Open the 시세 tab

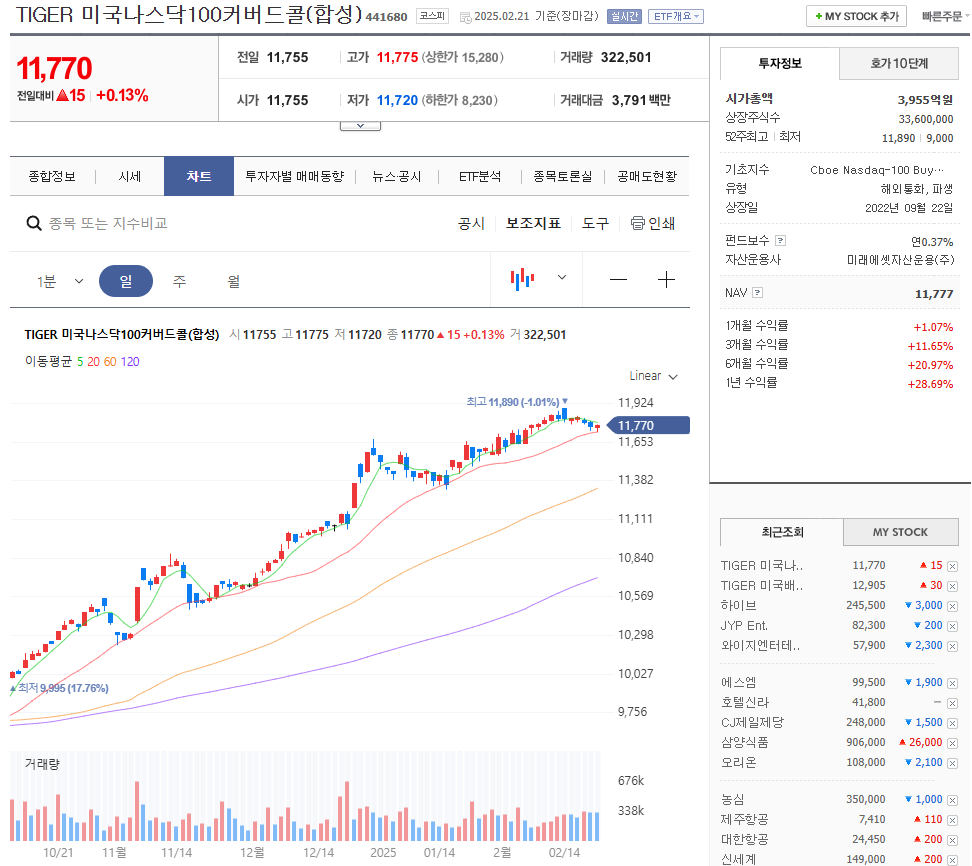[x=130, y=177]
